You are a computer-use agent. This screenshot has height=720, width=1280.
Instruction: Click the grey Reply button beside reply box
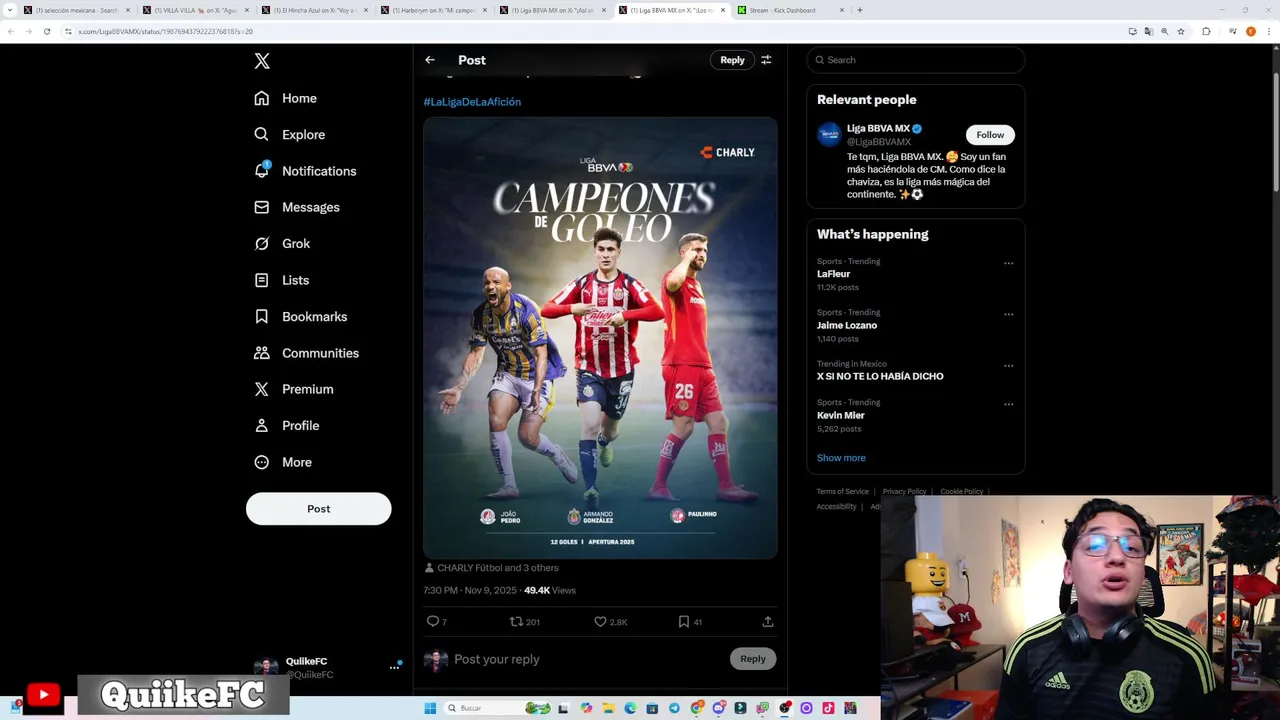[x=753, y=659]
